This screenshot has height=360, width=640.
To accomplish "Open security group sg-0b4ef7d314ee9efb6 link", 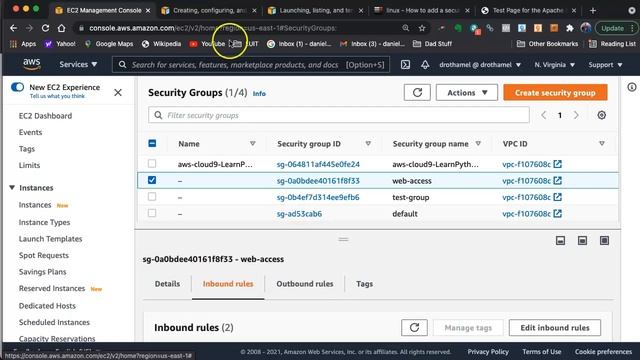I will [318, 198].
